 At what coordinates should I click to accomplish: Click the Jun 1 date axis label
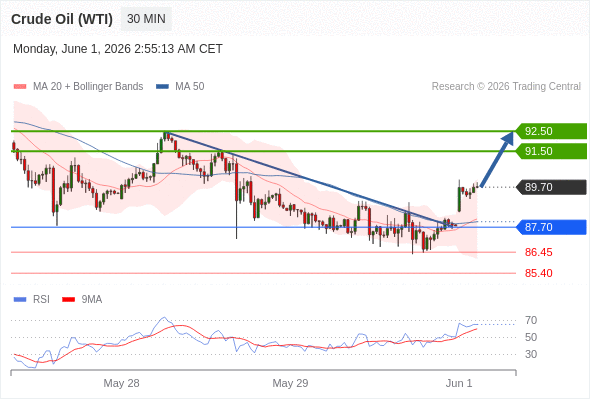(x=459, y=383)
